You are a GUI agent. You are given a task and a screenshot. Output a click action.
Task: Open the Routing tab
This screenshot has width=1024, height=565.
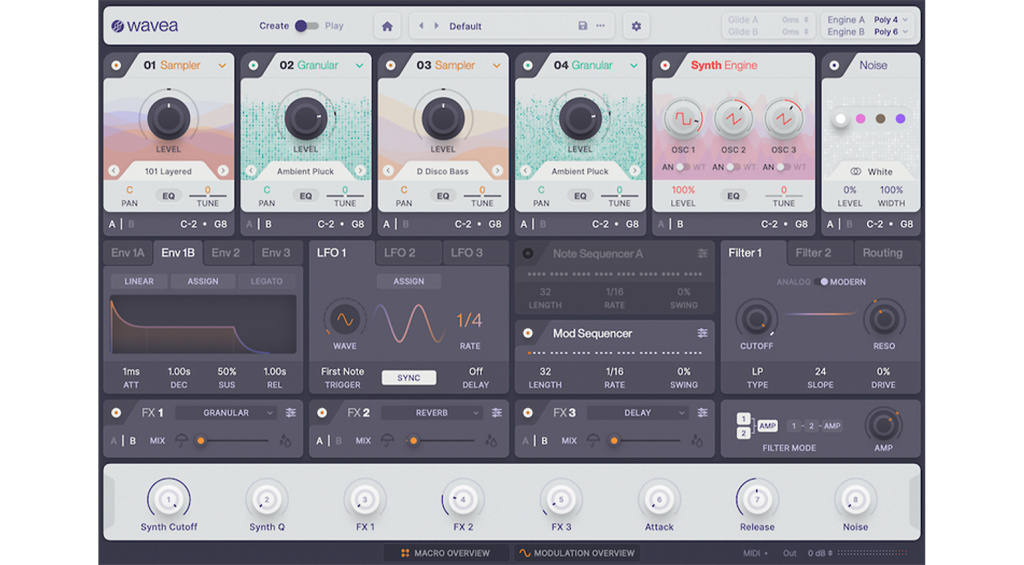click(x=882, y=253)
